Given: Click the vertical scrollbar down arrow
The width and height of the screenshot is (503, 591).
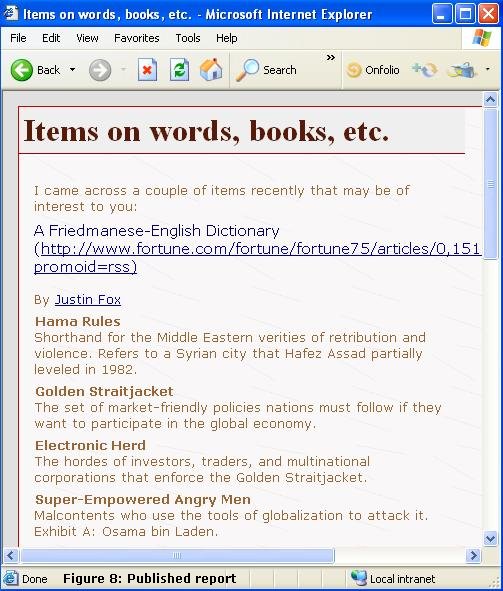Looking at the screenshot, I should click(x=490, y=539).
